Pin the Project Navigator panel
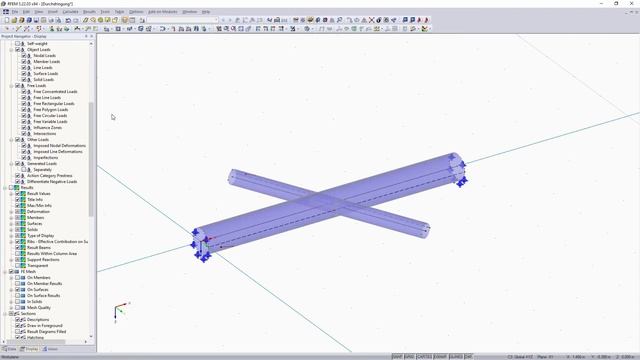The height and width of the screenshot is (360, 640). point(86,36)
